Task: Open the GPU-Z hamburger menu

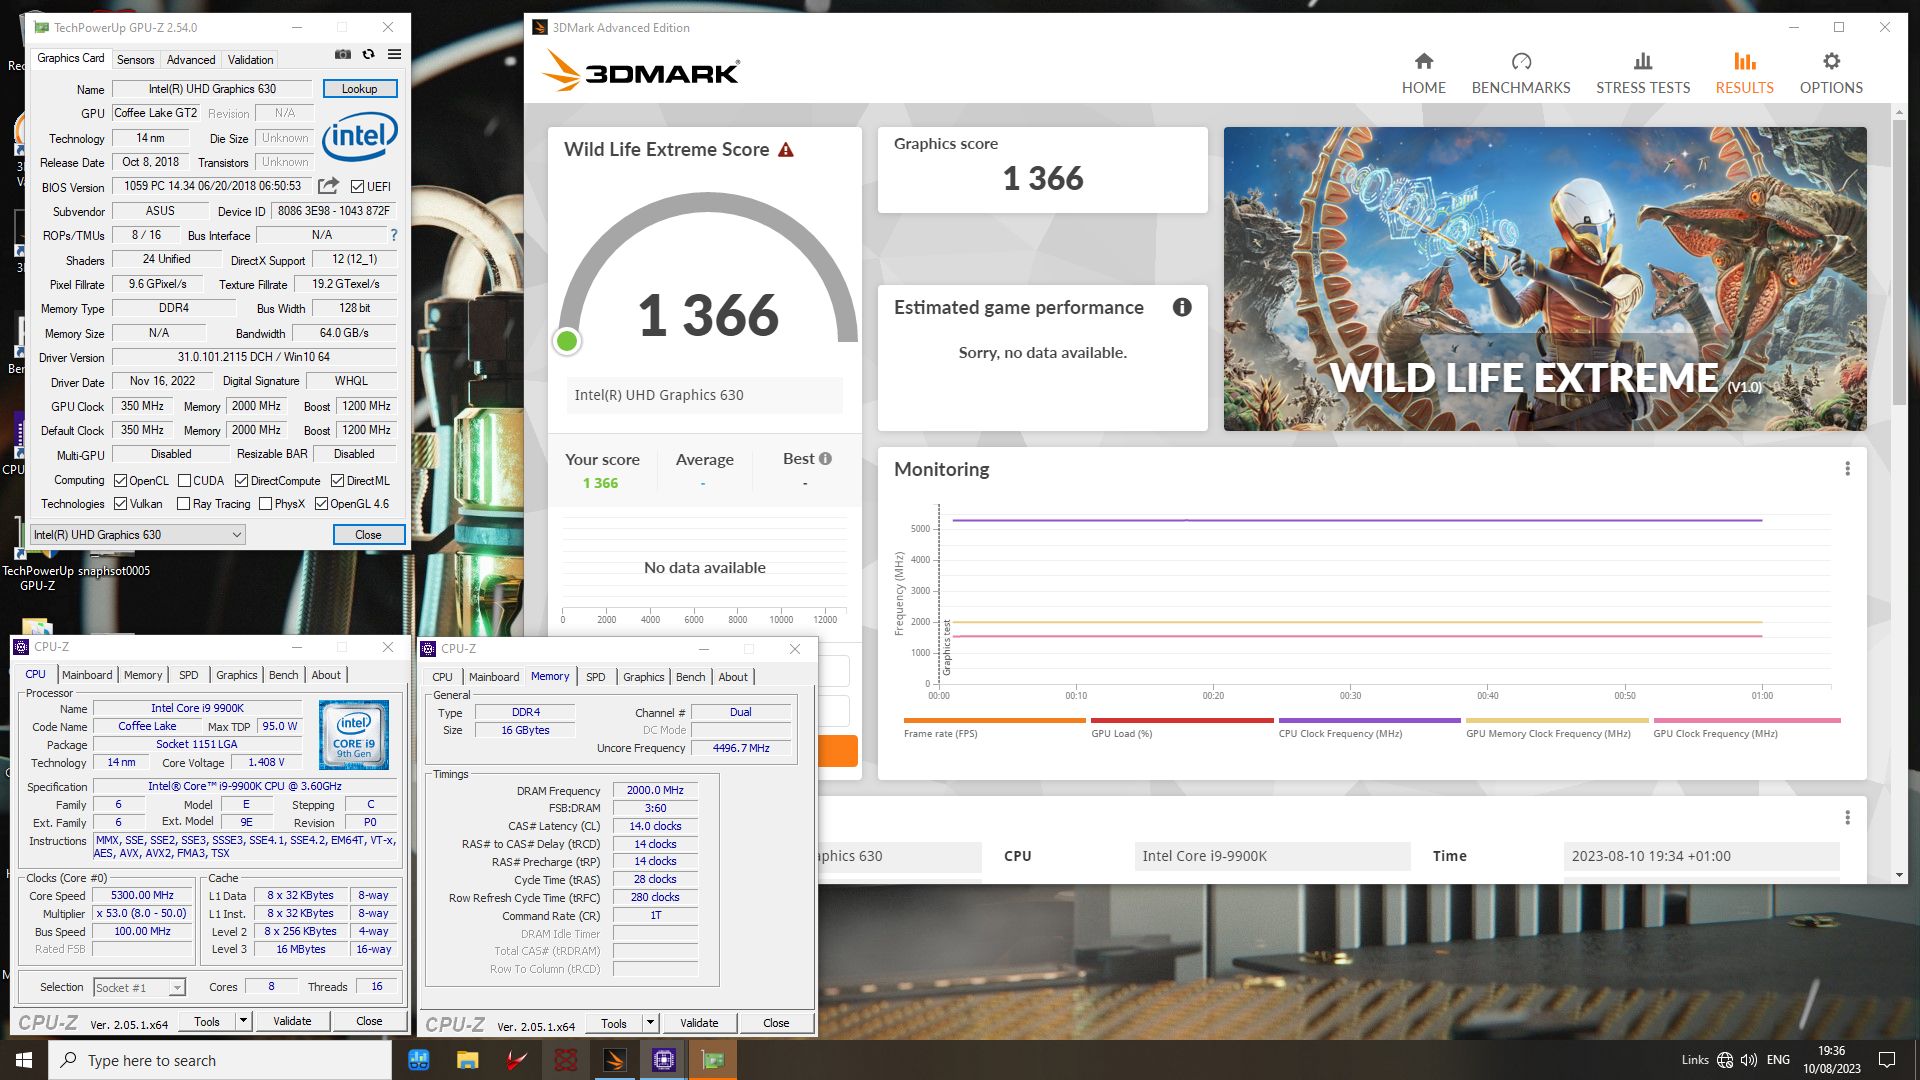Action: 394,55
